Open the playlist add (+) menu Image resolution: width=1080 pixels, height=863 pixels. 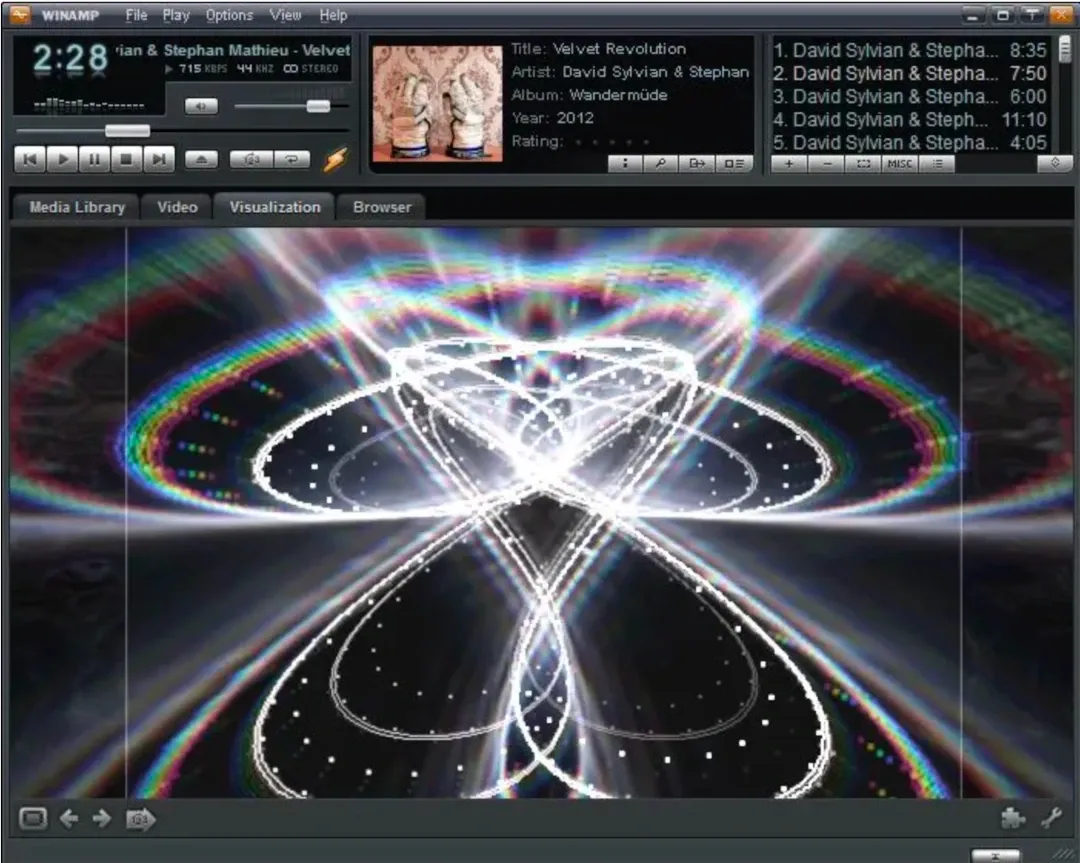(x=789, y=164)
